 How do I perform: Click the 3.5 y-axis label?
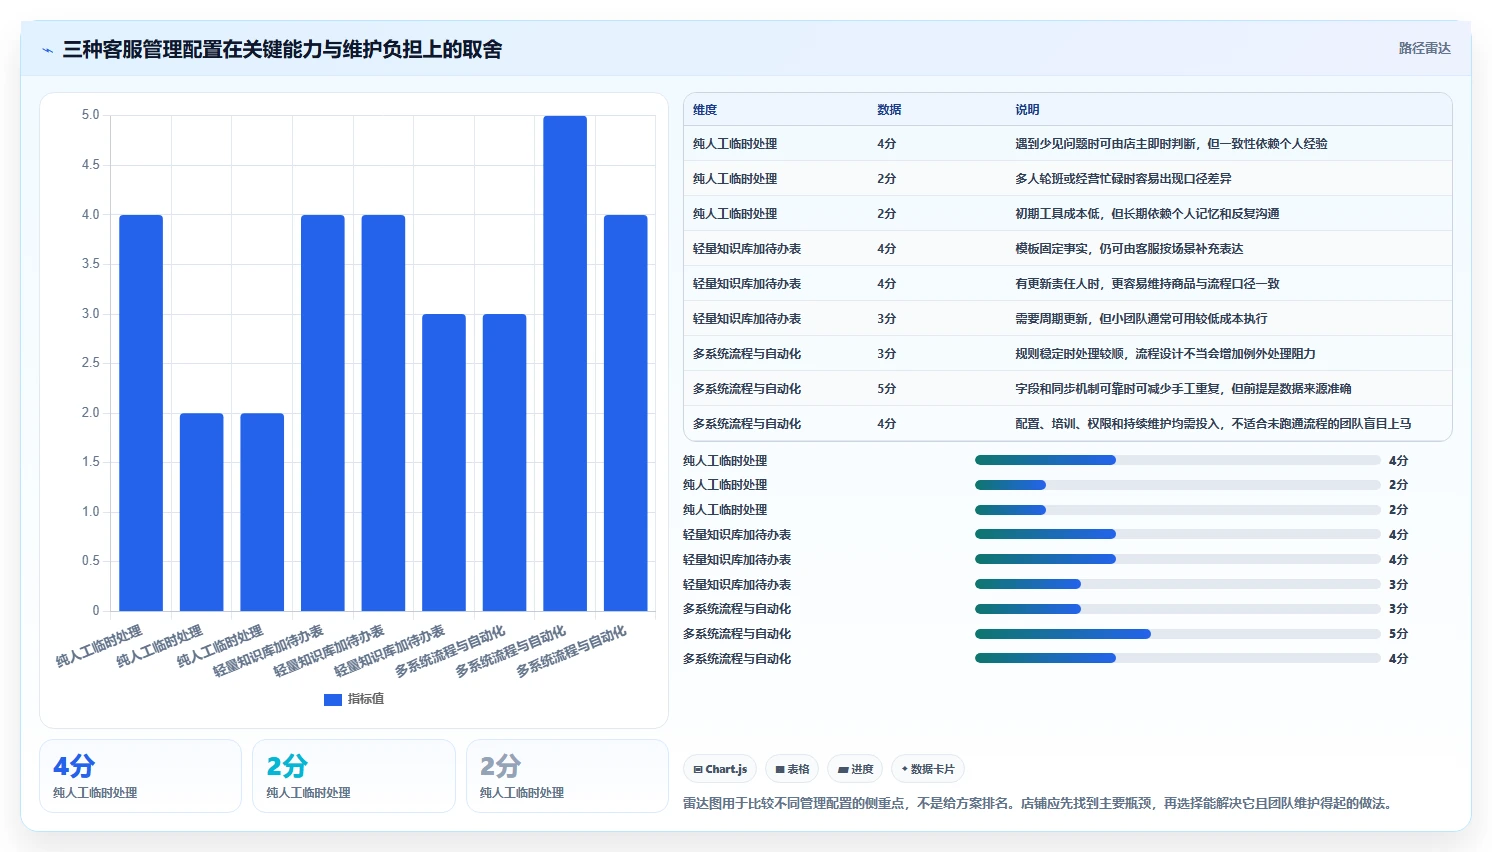tap(90, 264)
